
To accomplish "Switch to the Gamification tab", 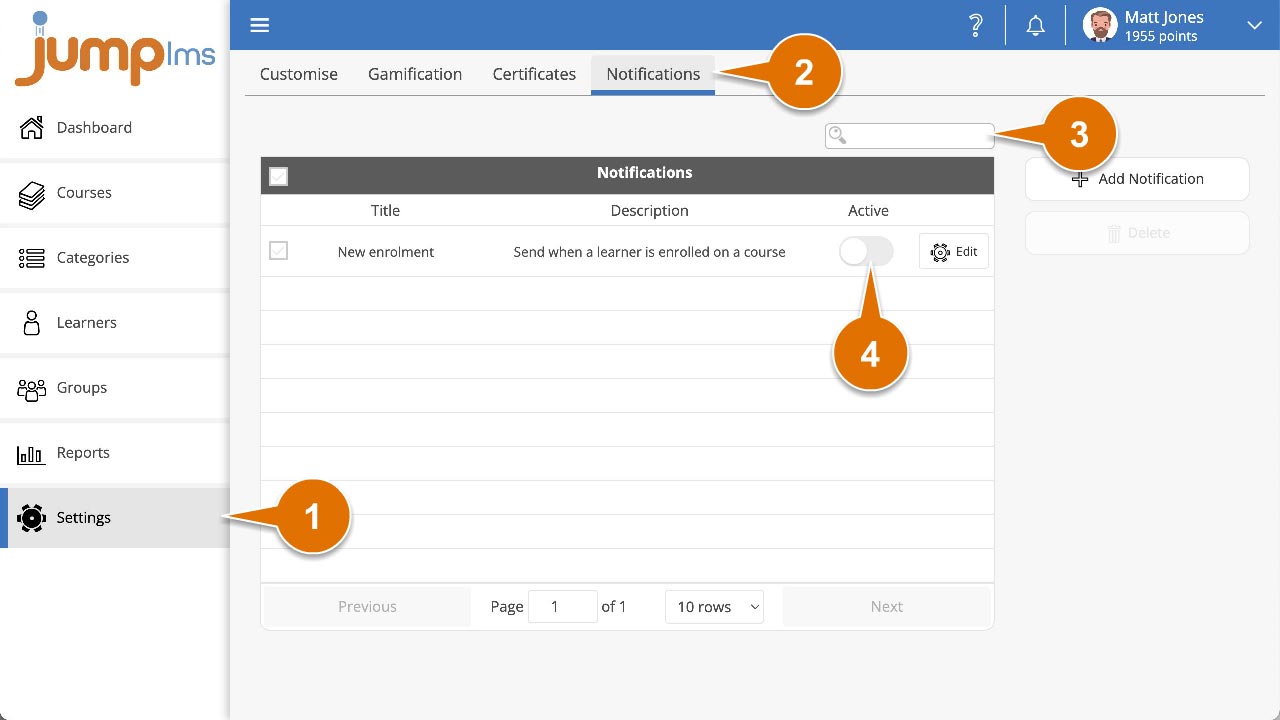I will [415, 74].
